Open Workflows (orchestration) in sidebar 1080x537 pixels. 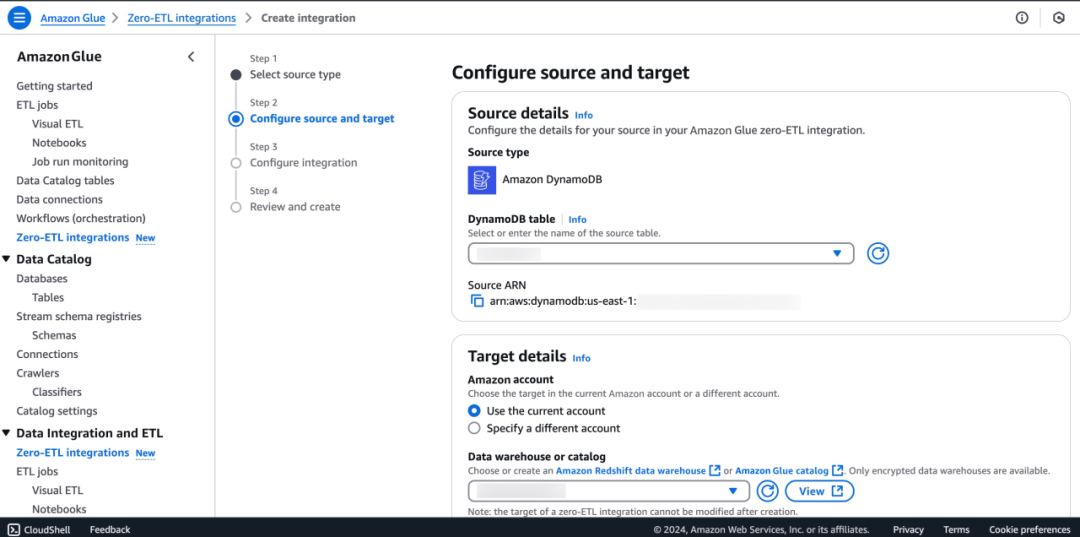[81, 218]
